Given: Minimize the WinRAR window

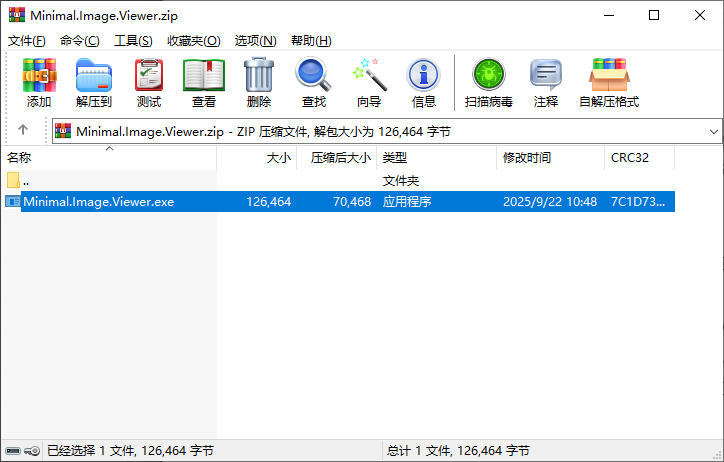Looking at the screenshot, I should (x=609, y=15).
